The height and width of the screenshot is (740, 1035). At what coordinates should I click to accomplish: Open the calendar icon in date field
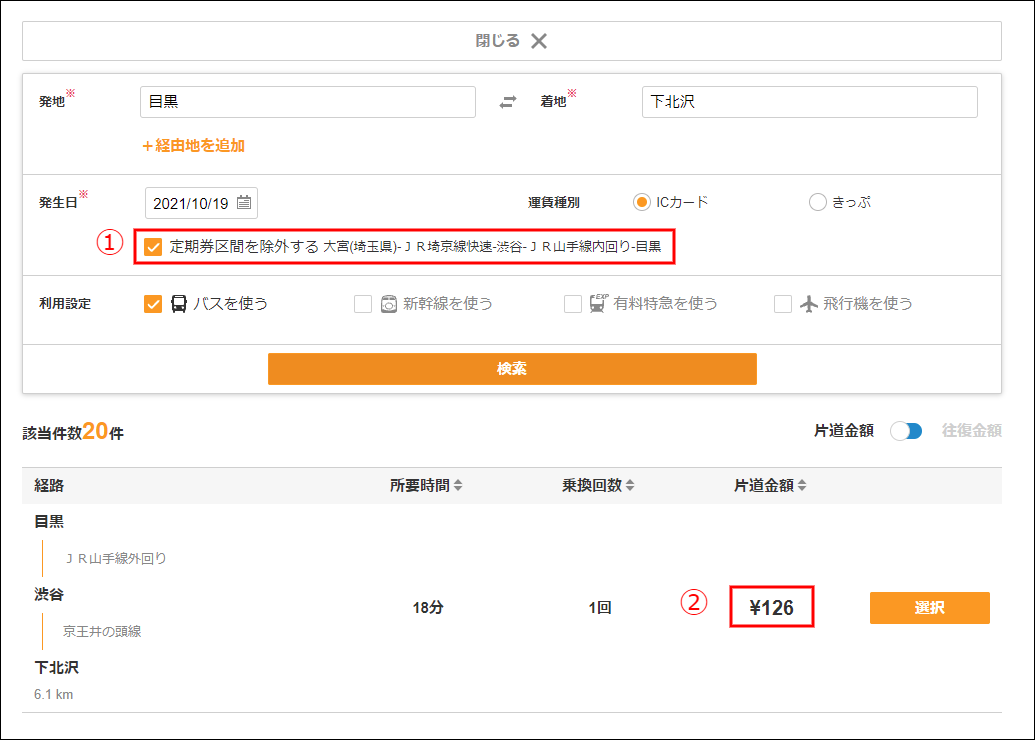(x=244, y=203)
